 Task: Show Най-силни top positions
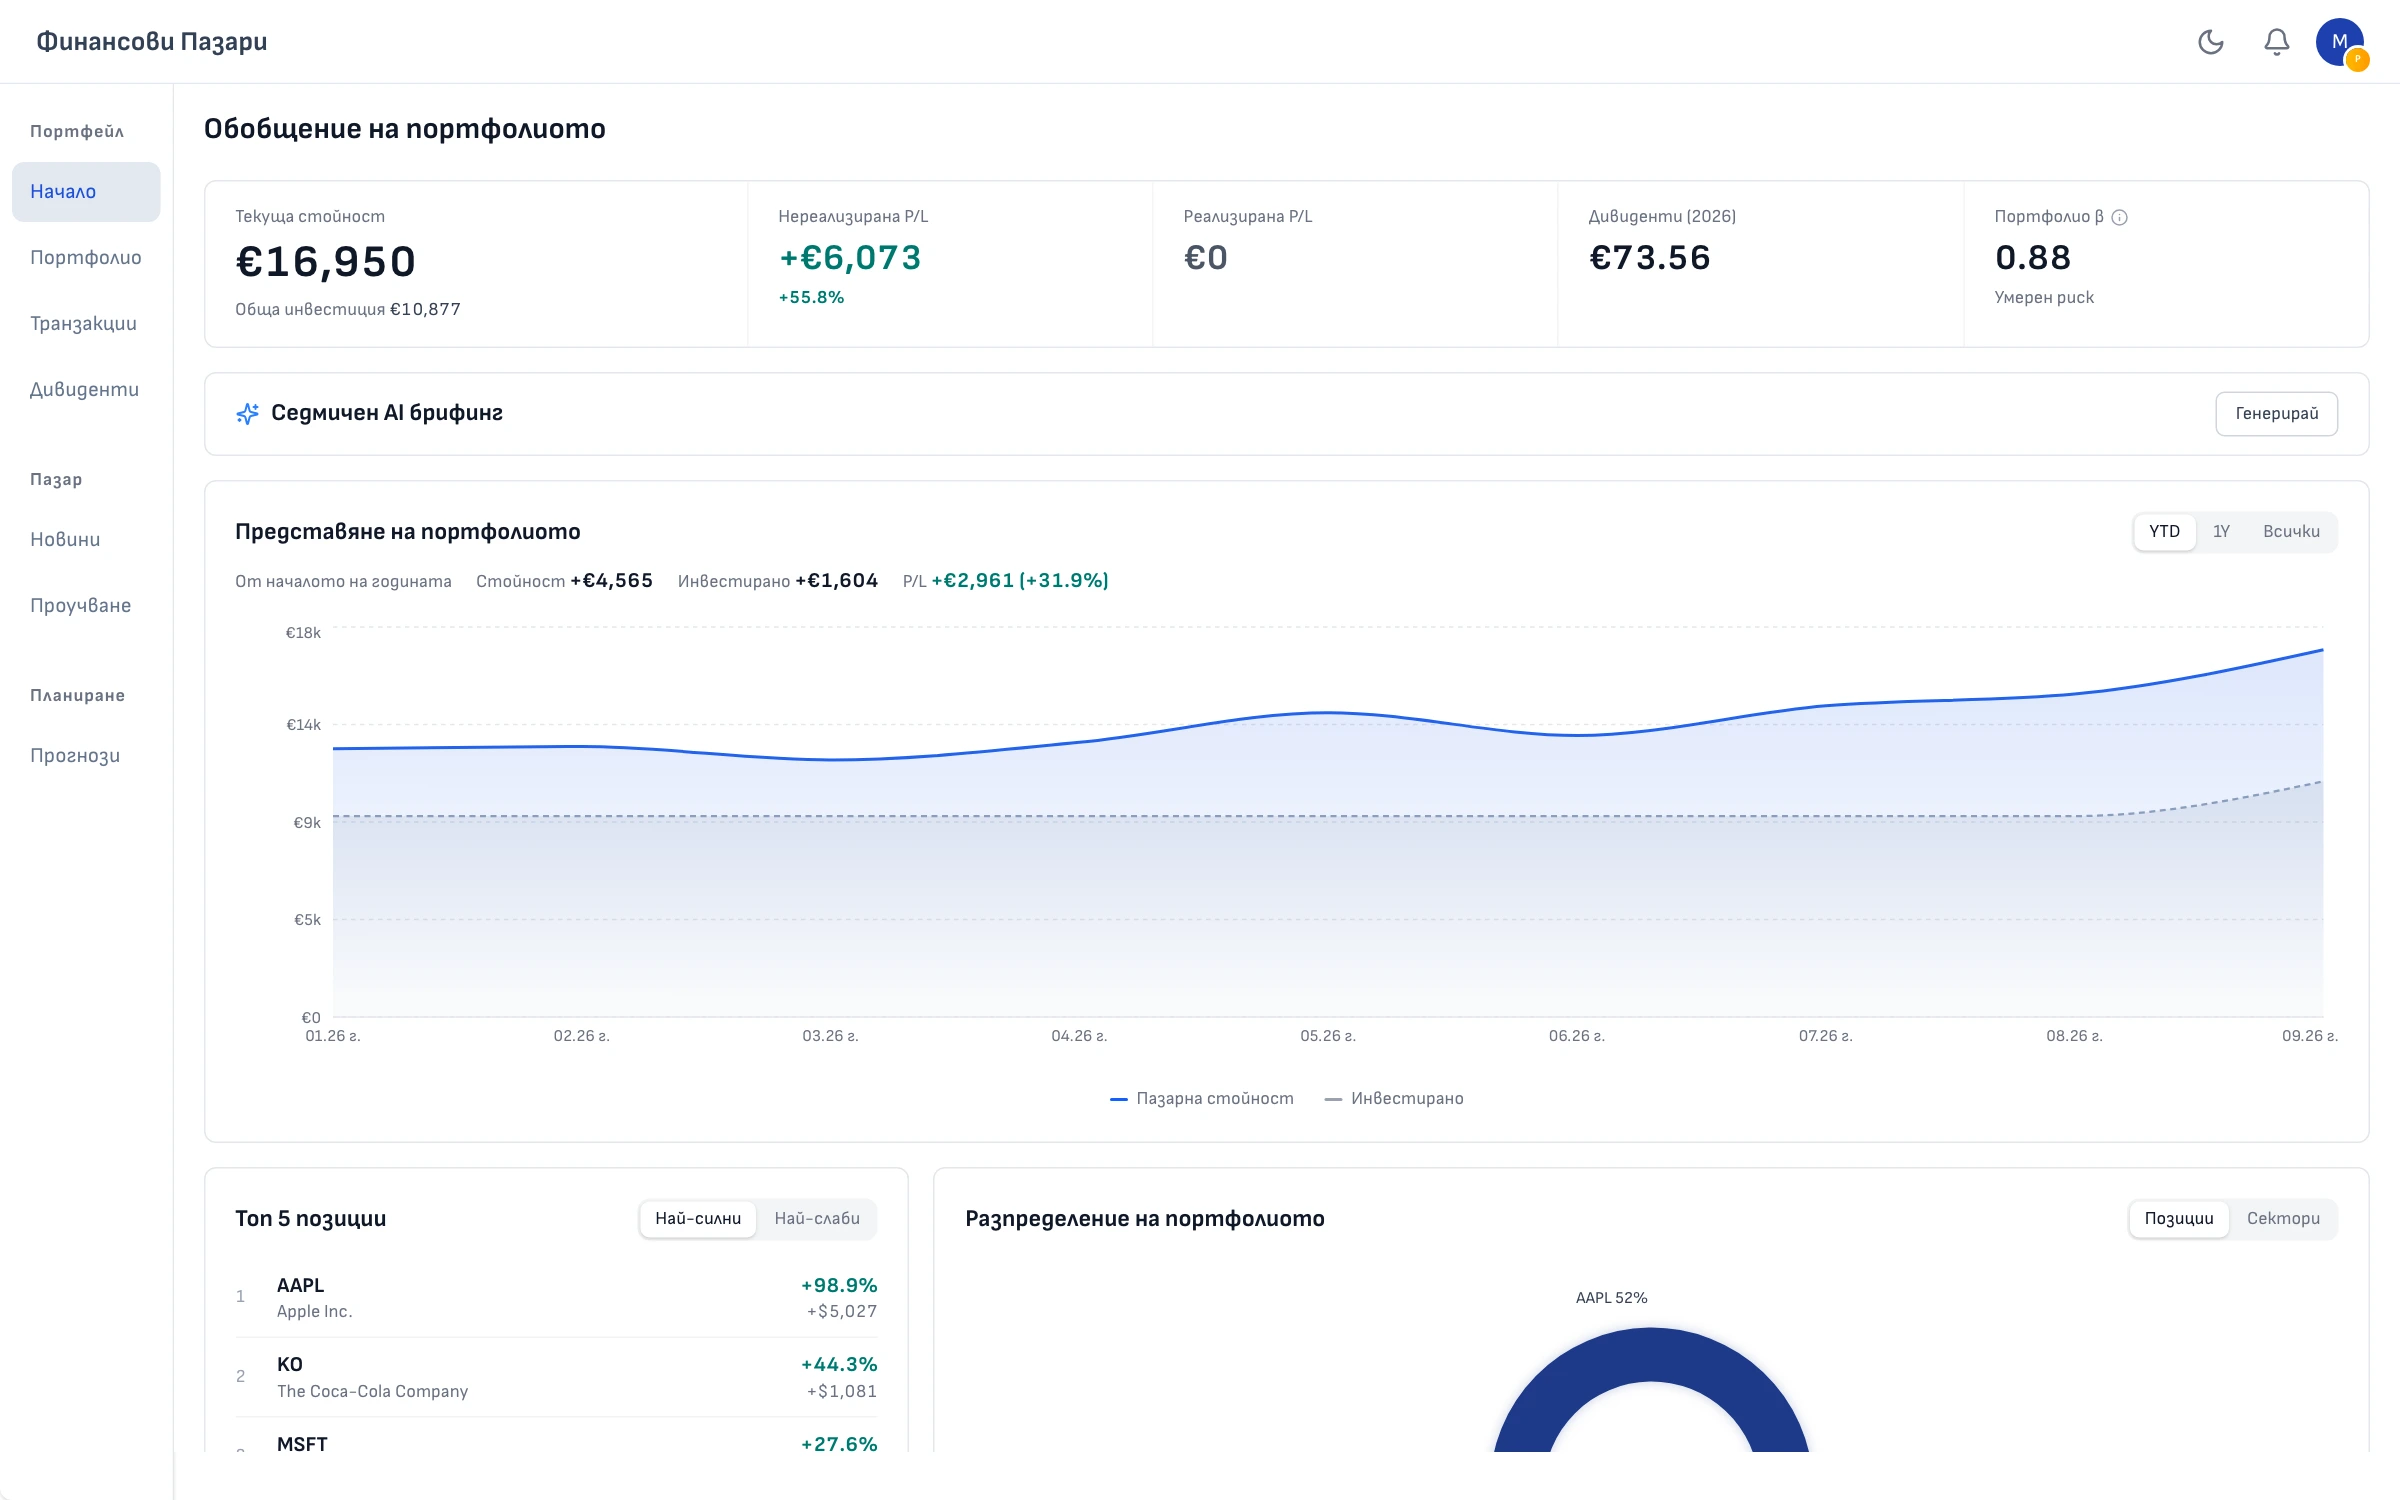(698, 1219)
